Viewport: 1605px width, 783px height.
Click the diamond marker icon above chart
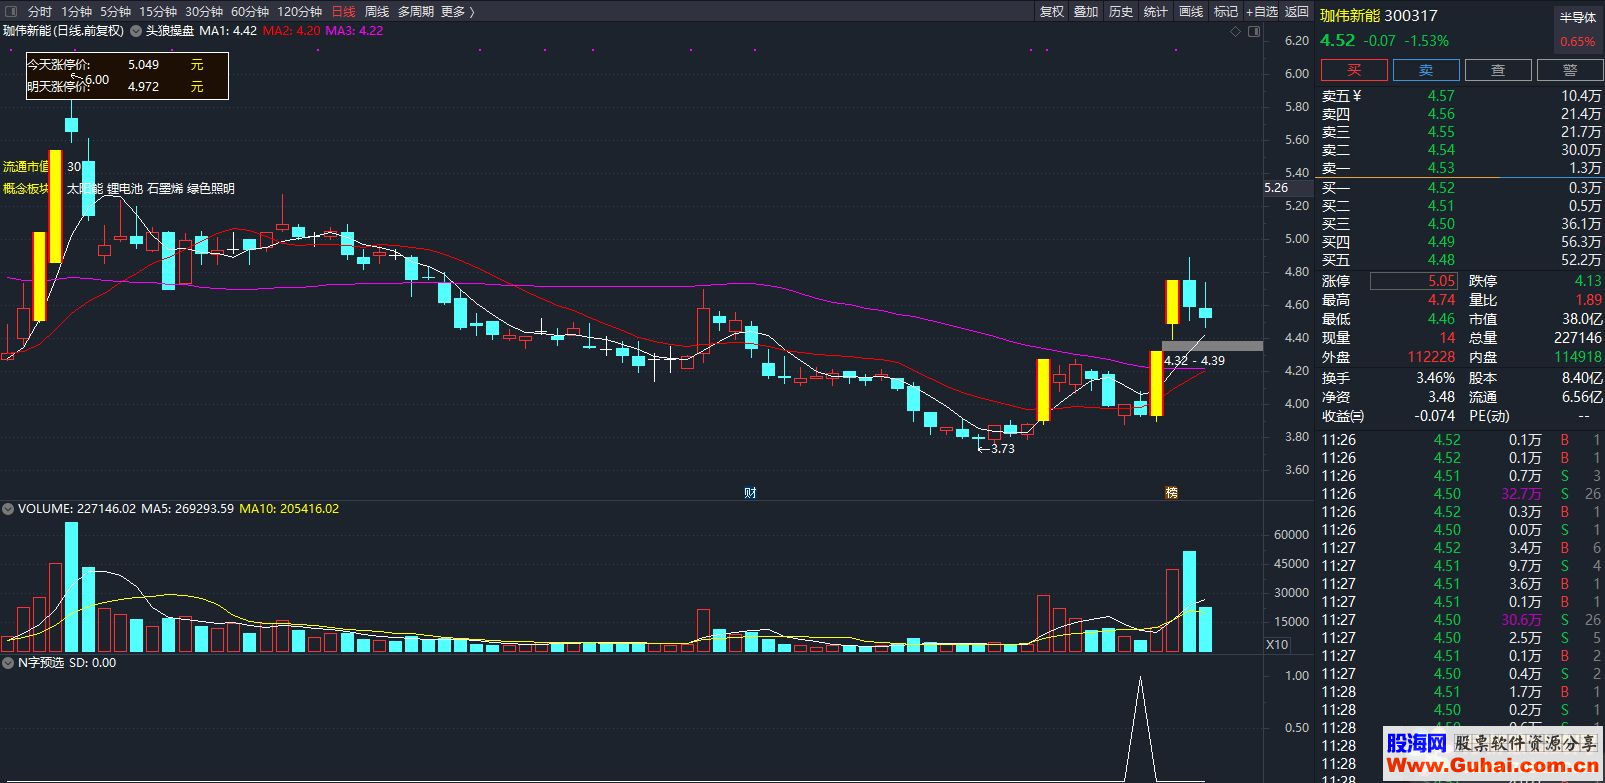tap(1236, 32)
